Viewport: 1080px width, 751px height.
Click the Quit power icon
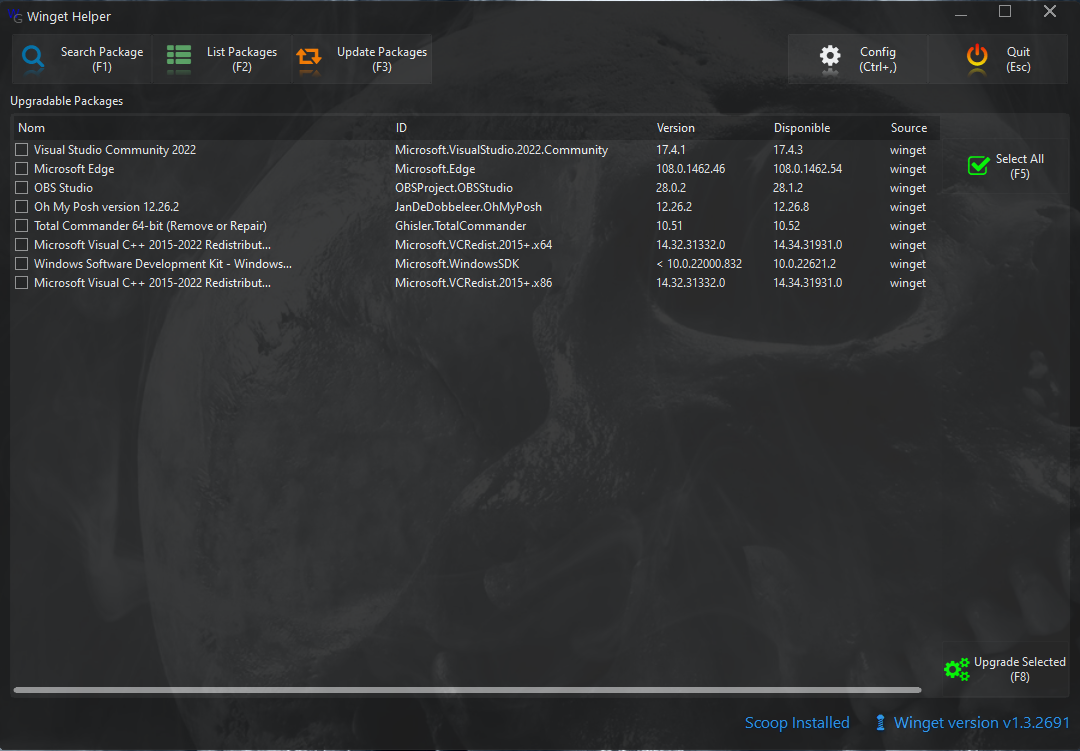coord(977,58)
